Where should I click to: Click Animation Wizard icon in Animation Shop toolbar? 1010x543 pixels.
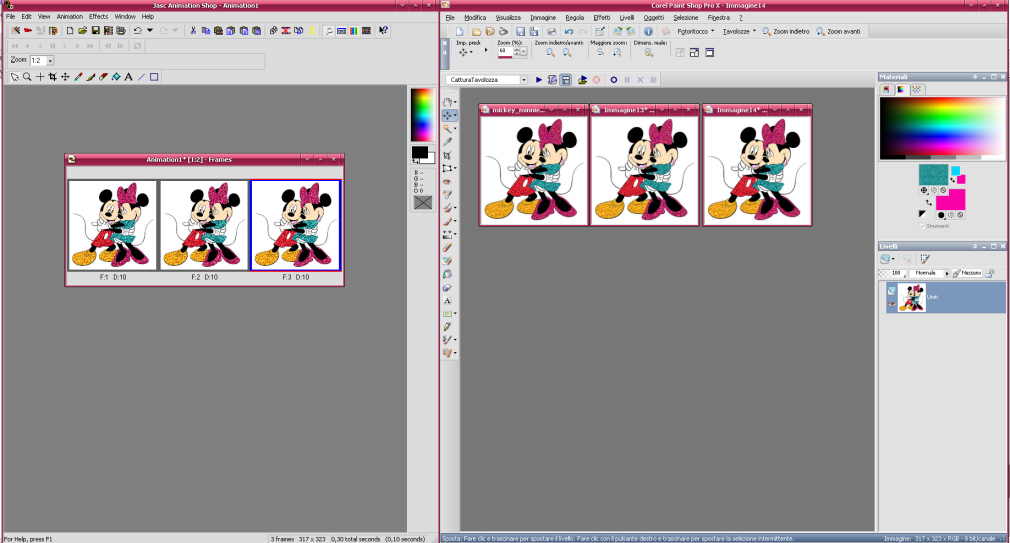pyautogui.click(x=16, y=30)
